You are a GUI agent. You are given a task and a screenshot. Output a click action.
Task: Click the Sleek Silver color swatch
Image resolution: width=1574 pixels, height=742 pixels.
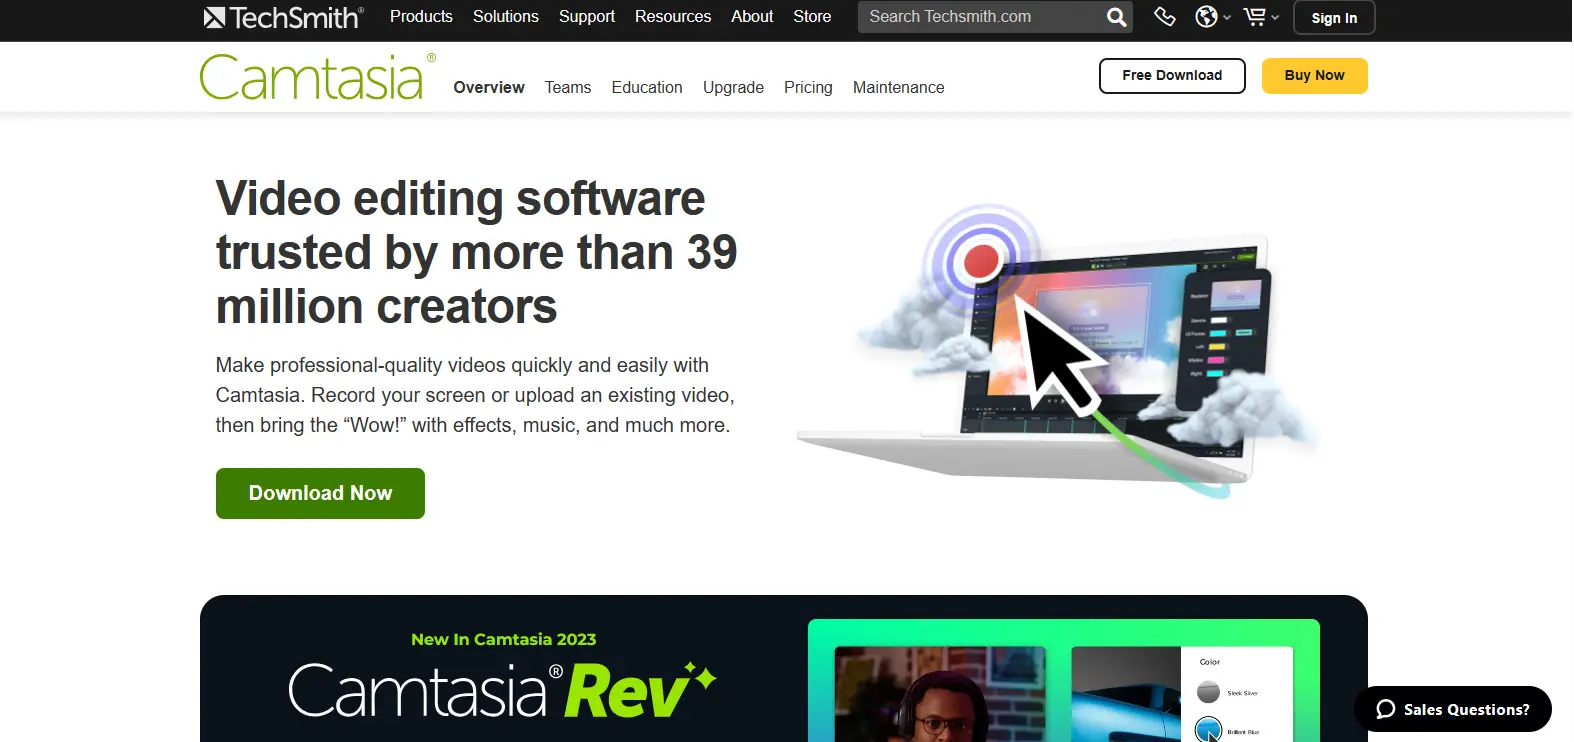click(1208, 692)
